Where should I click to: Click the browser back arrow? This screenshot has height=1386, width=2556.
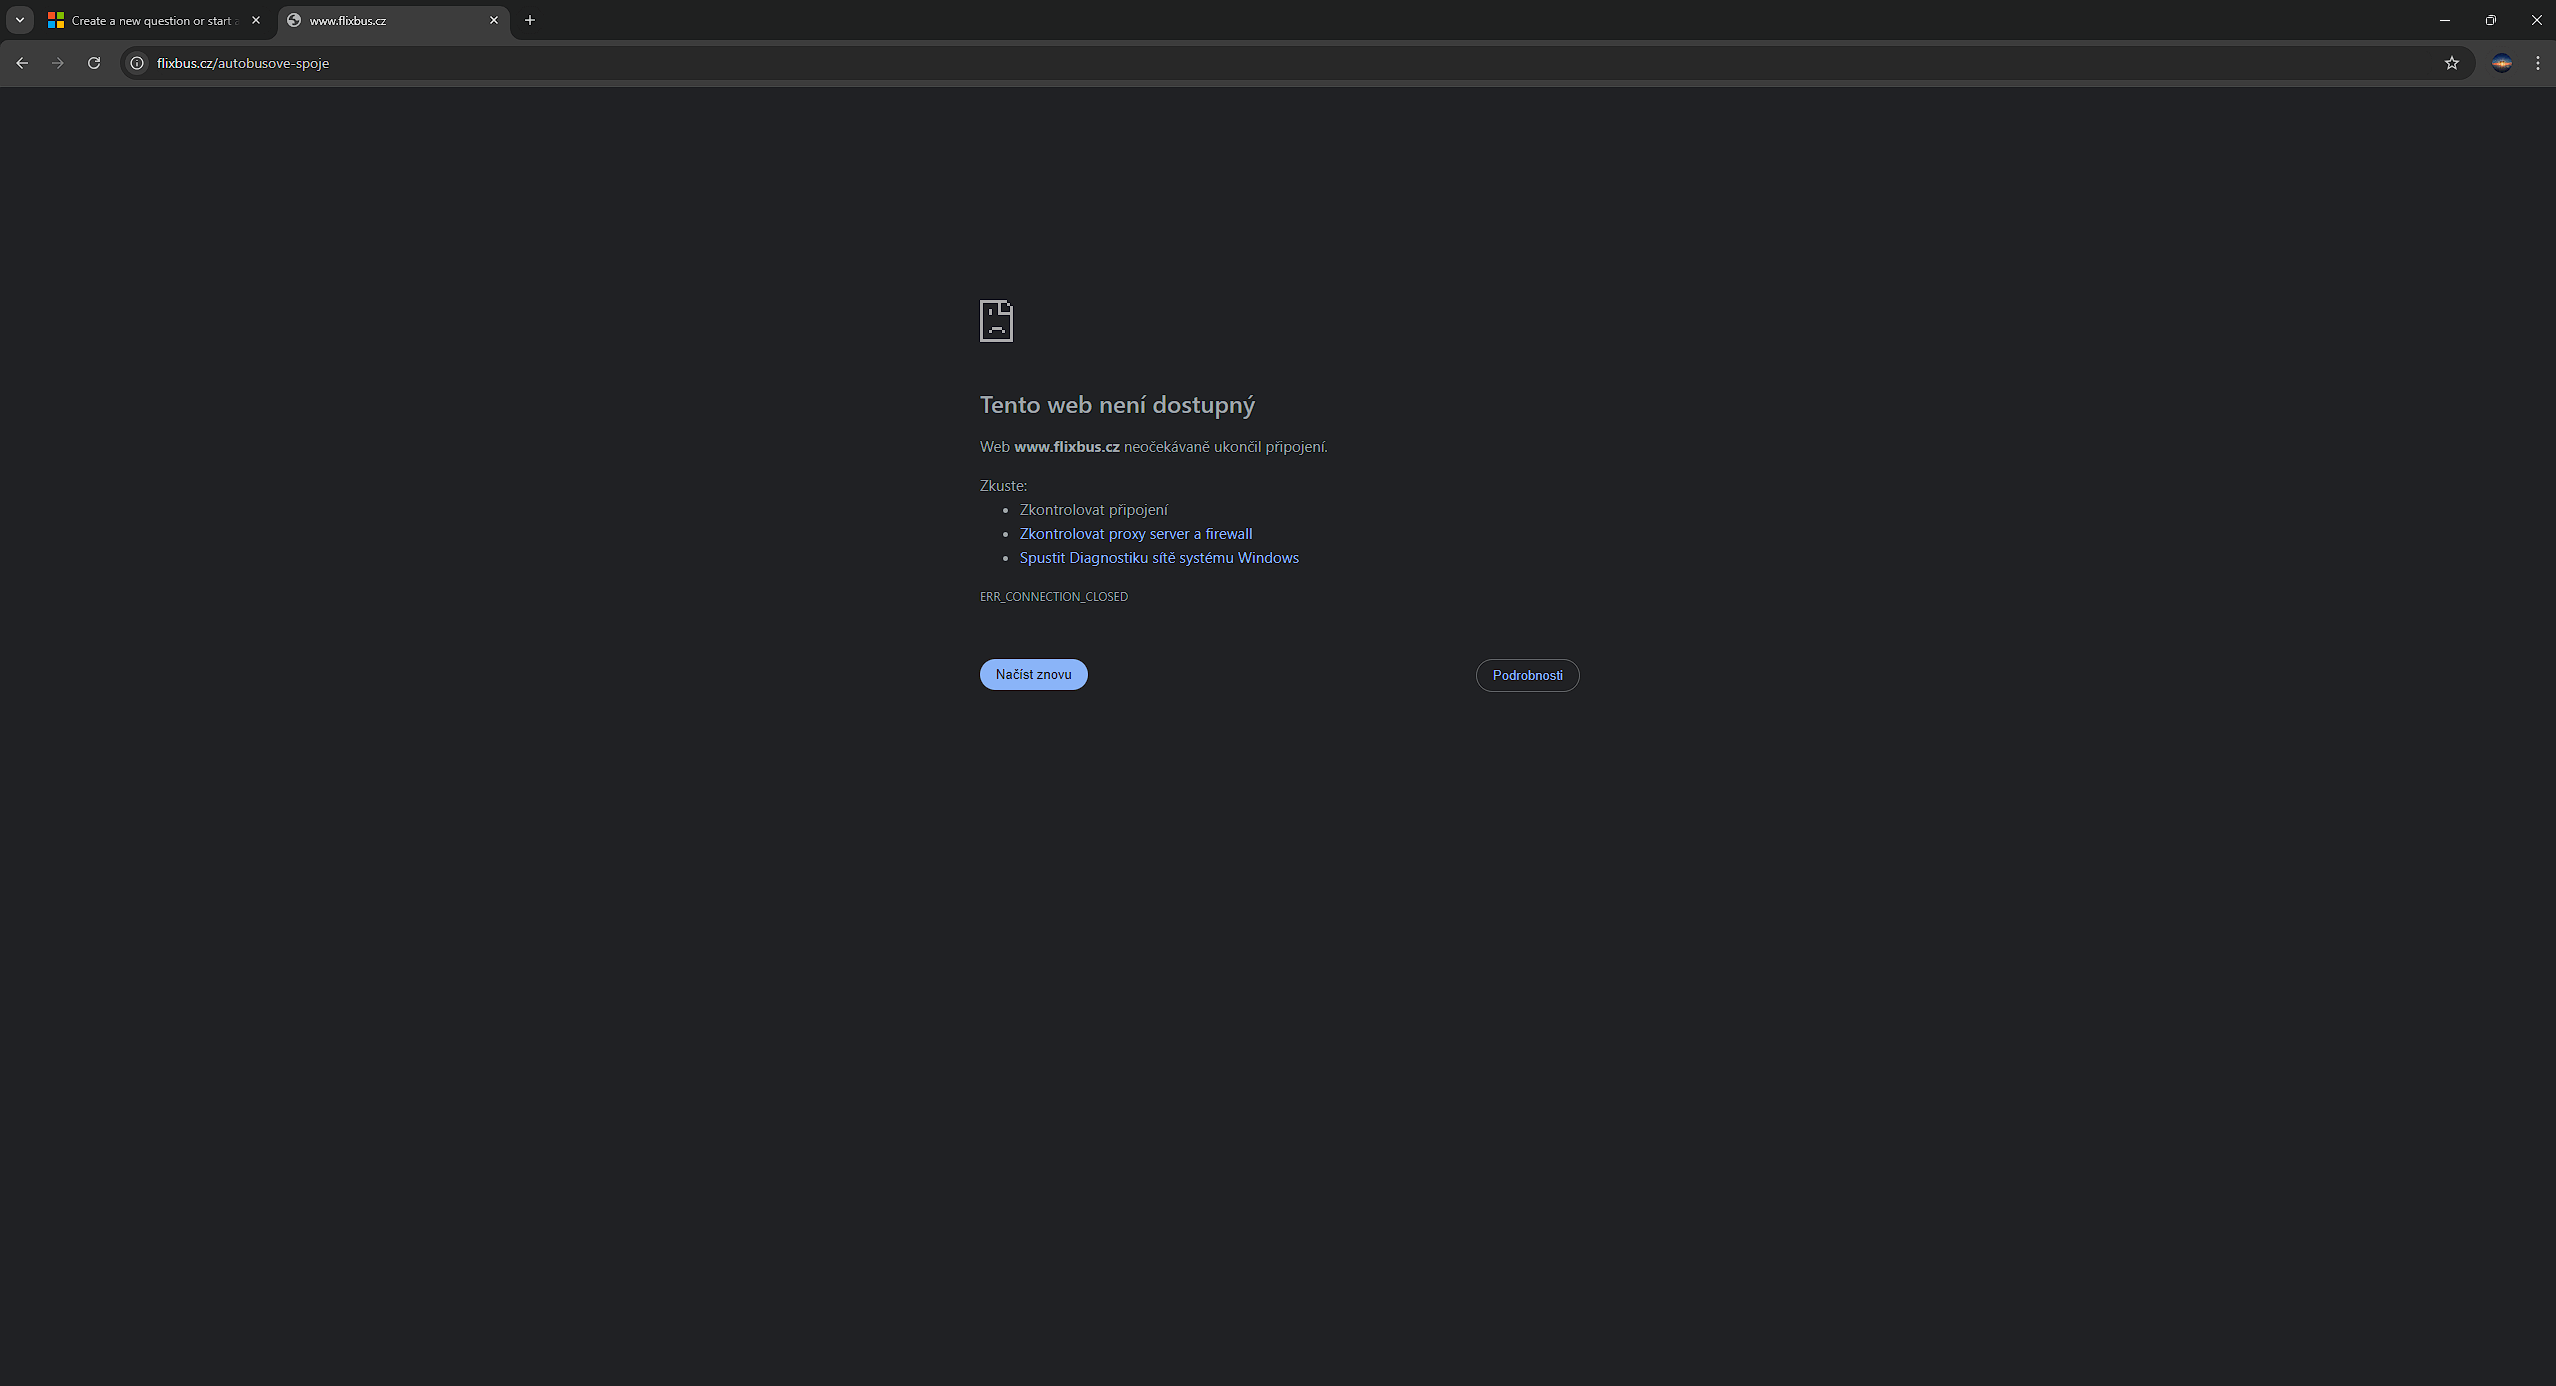[22, 63]
